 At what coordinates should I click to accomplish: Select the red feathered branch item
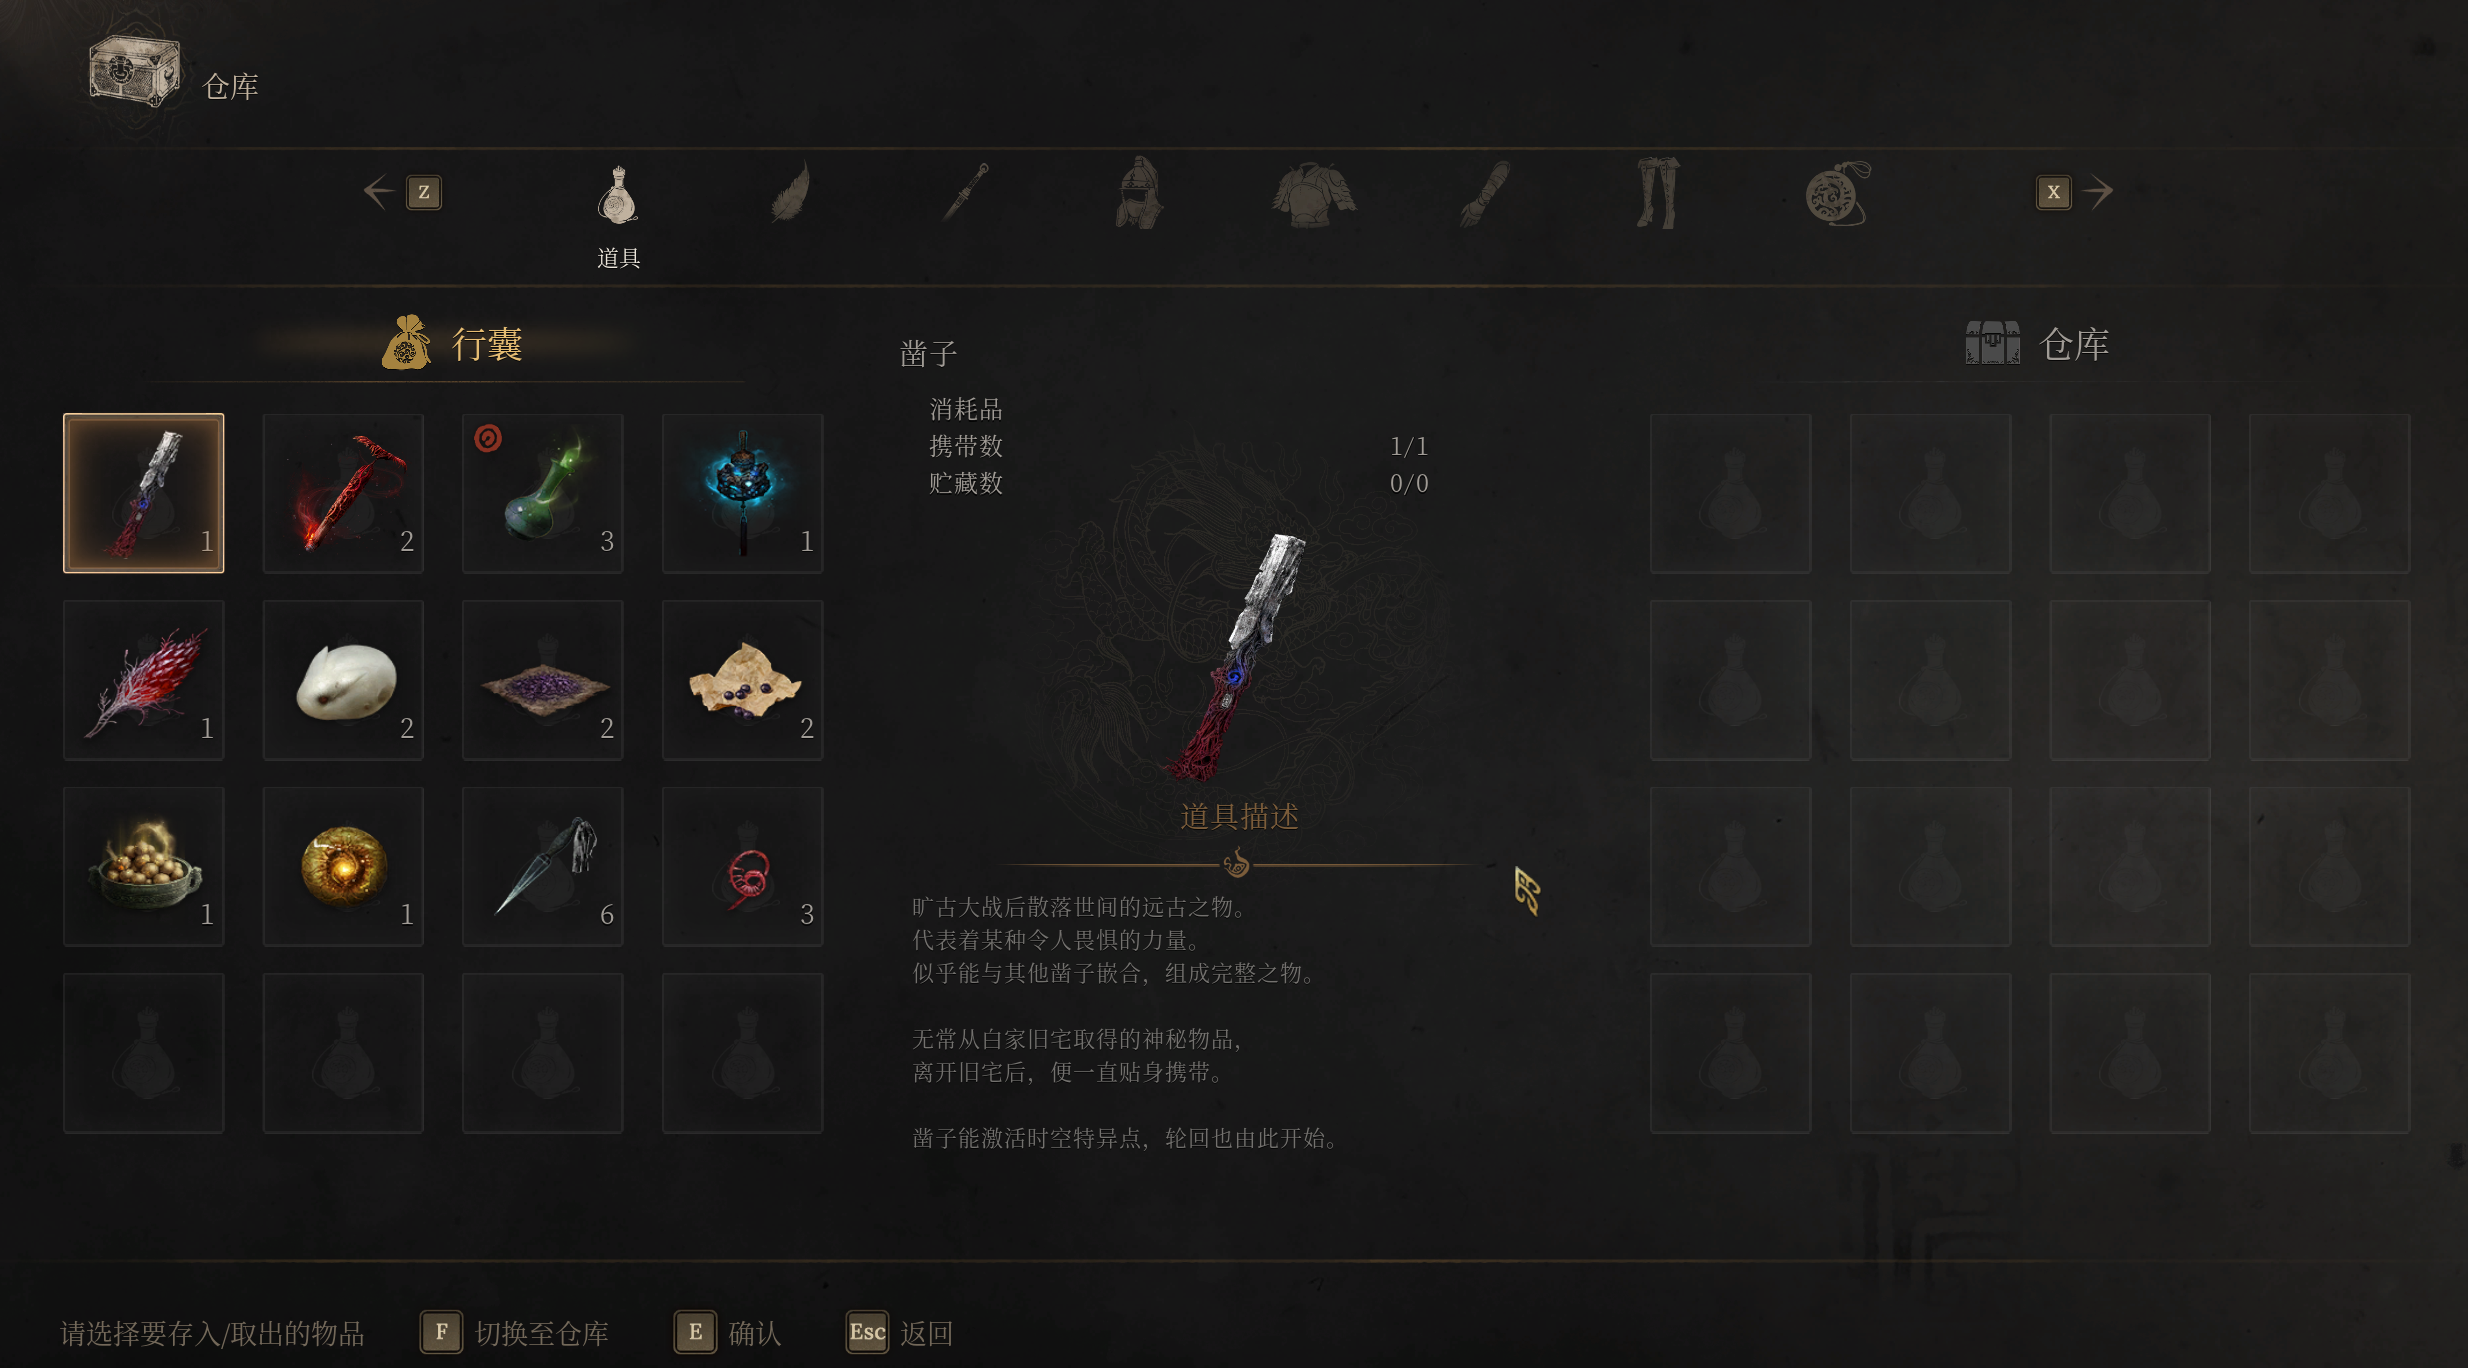(x=144, y=680)
